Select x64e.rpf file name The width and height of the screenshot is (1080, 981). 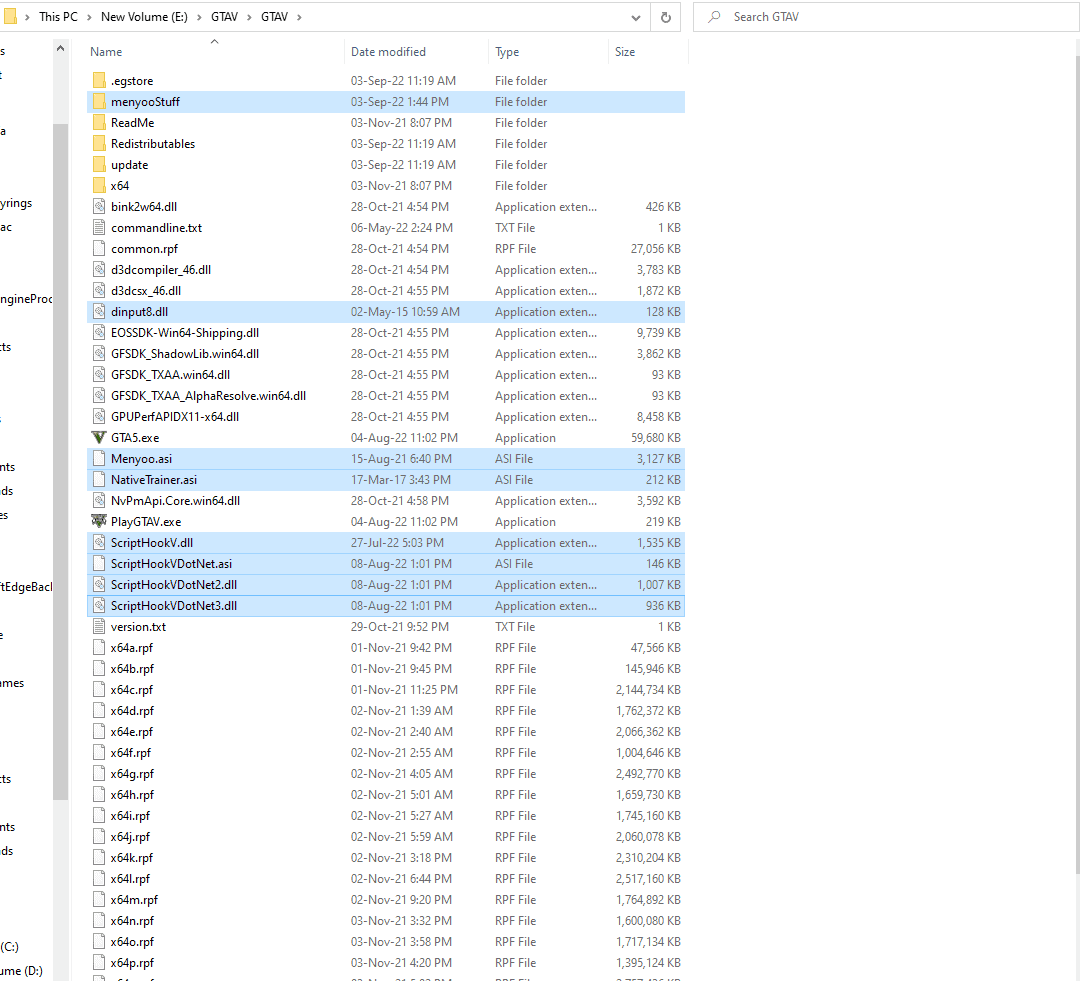coord(132,732)
